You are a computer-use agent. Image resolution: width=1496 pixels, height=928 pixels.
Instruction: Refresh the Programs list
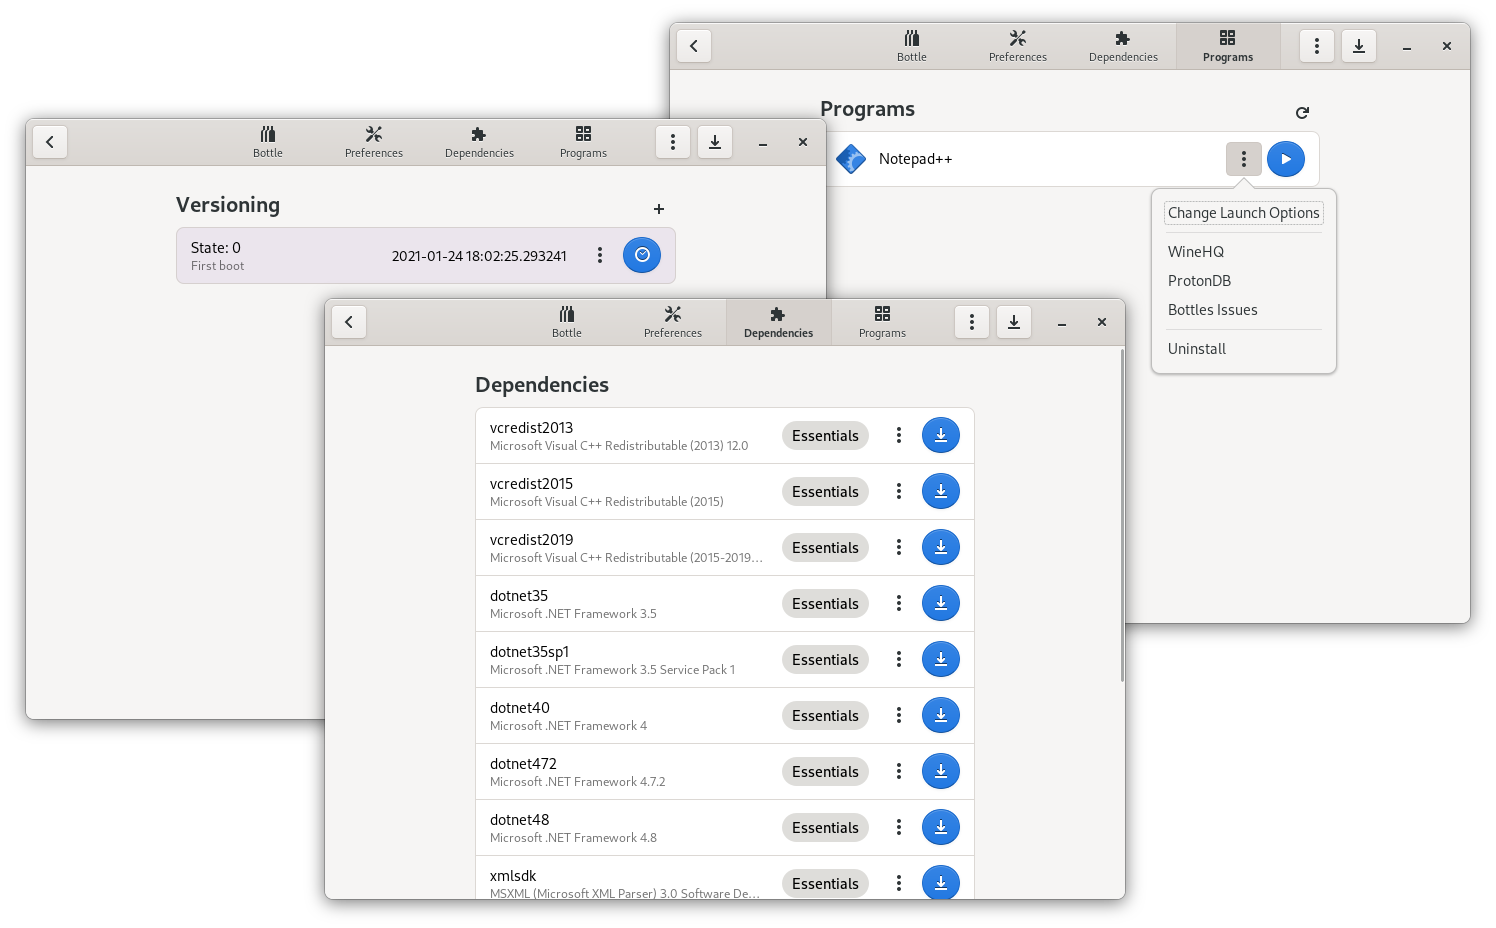(x=1302, y=113)
